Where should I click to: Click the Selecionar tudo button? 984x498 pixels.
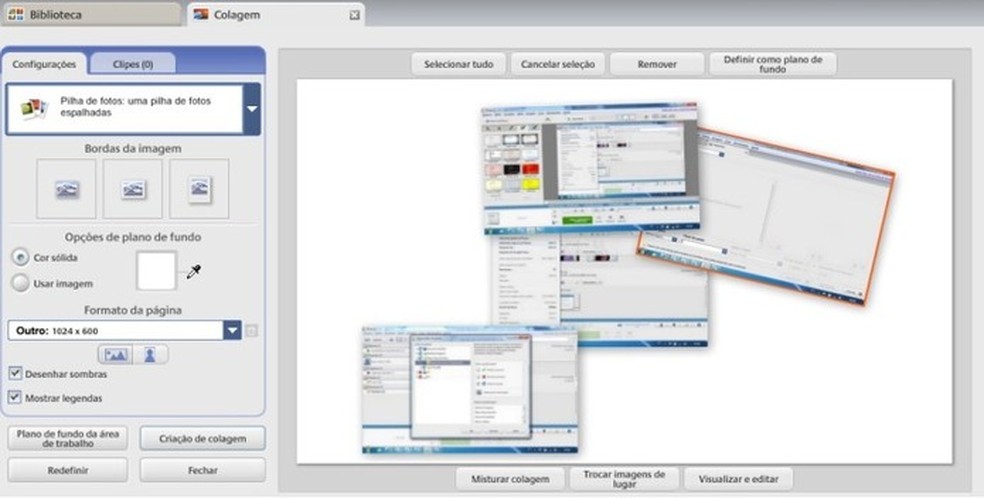tap(459, 64)
